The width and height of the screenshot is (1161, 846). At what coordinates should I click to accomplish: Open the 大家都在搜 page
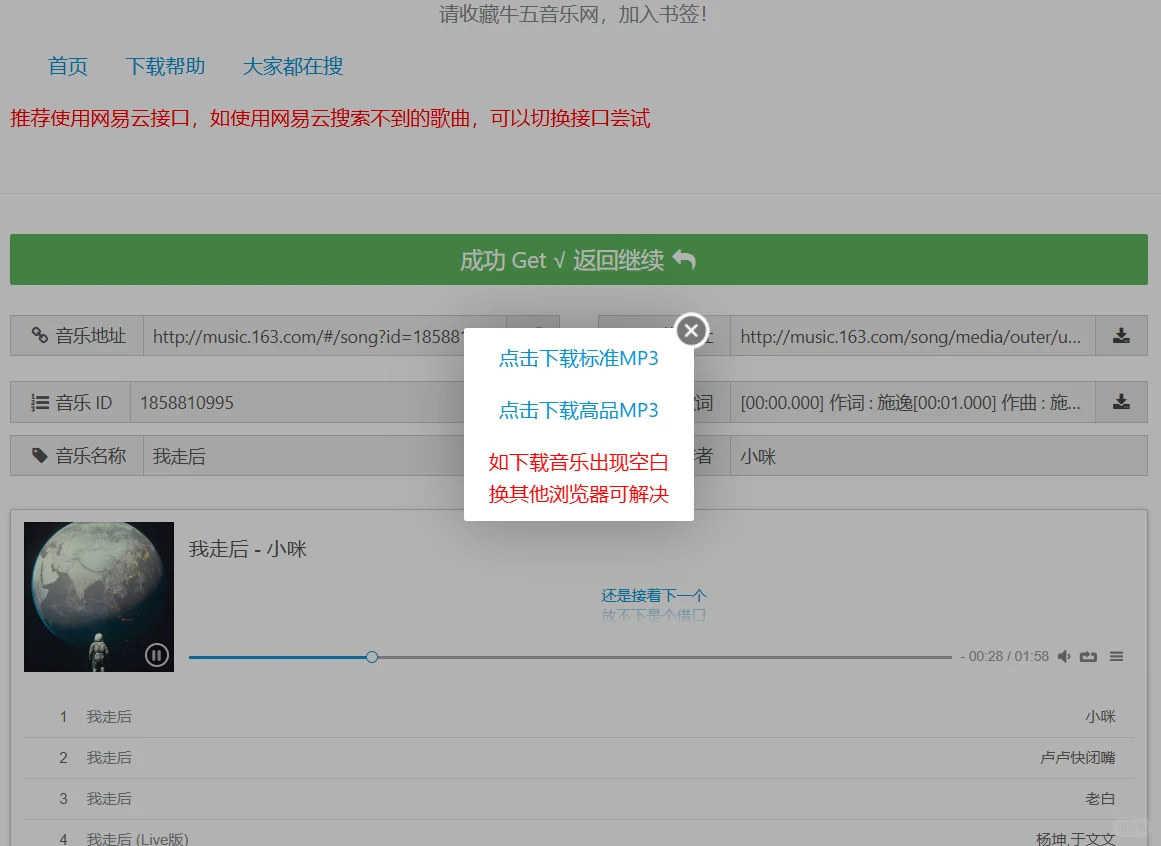[x=294, y=66]
